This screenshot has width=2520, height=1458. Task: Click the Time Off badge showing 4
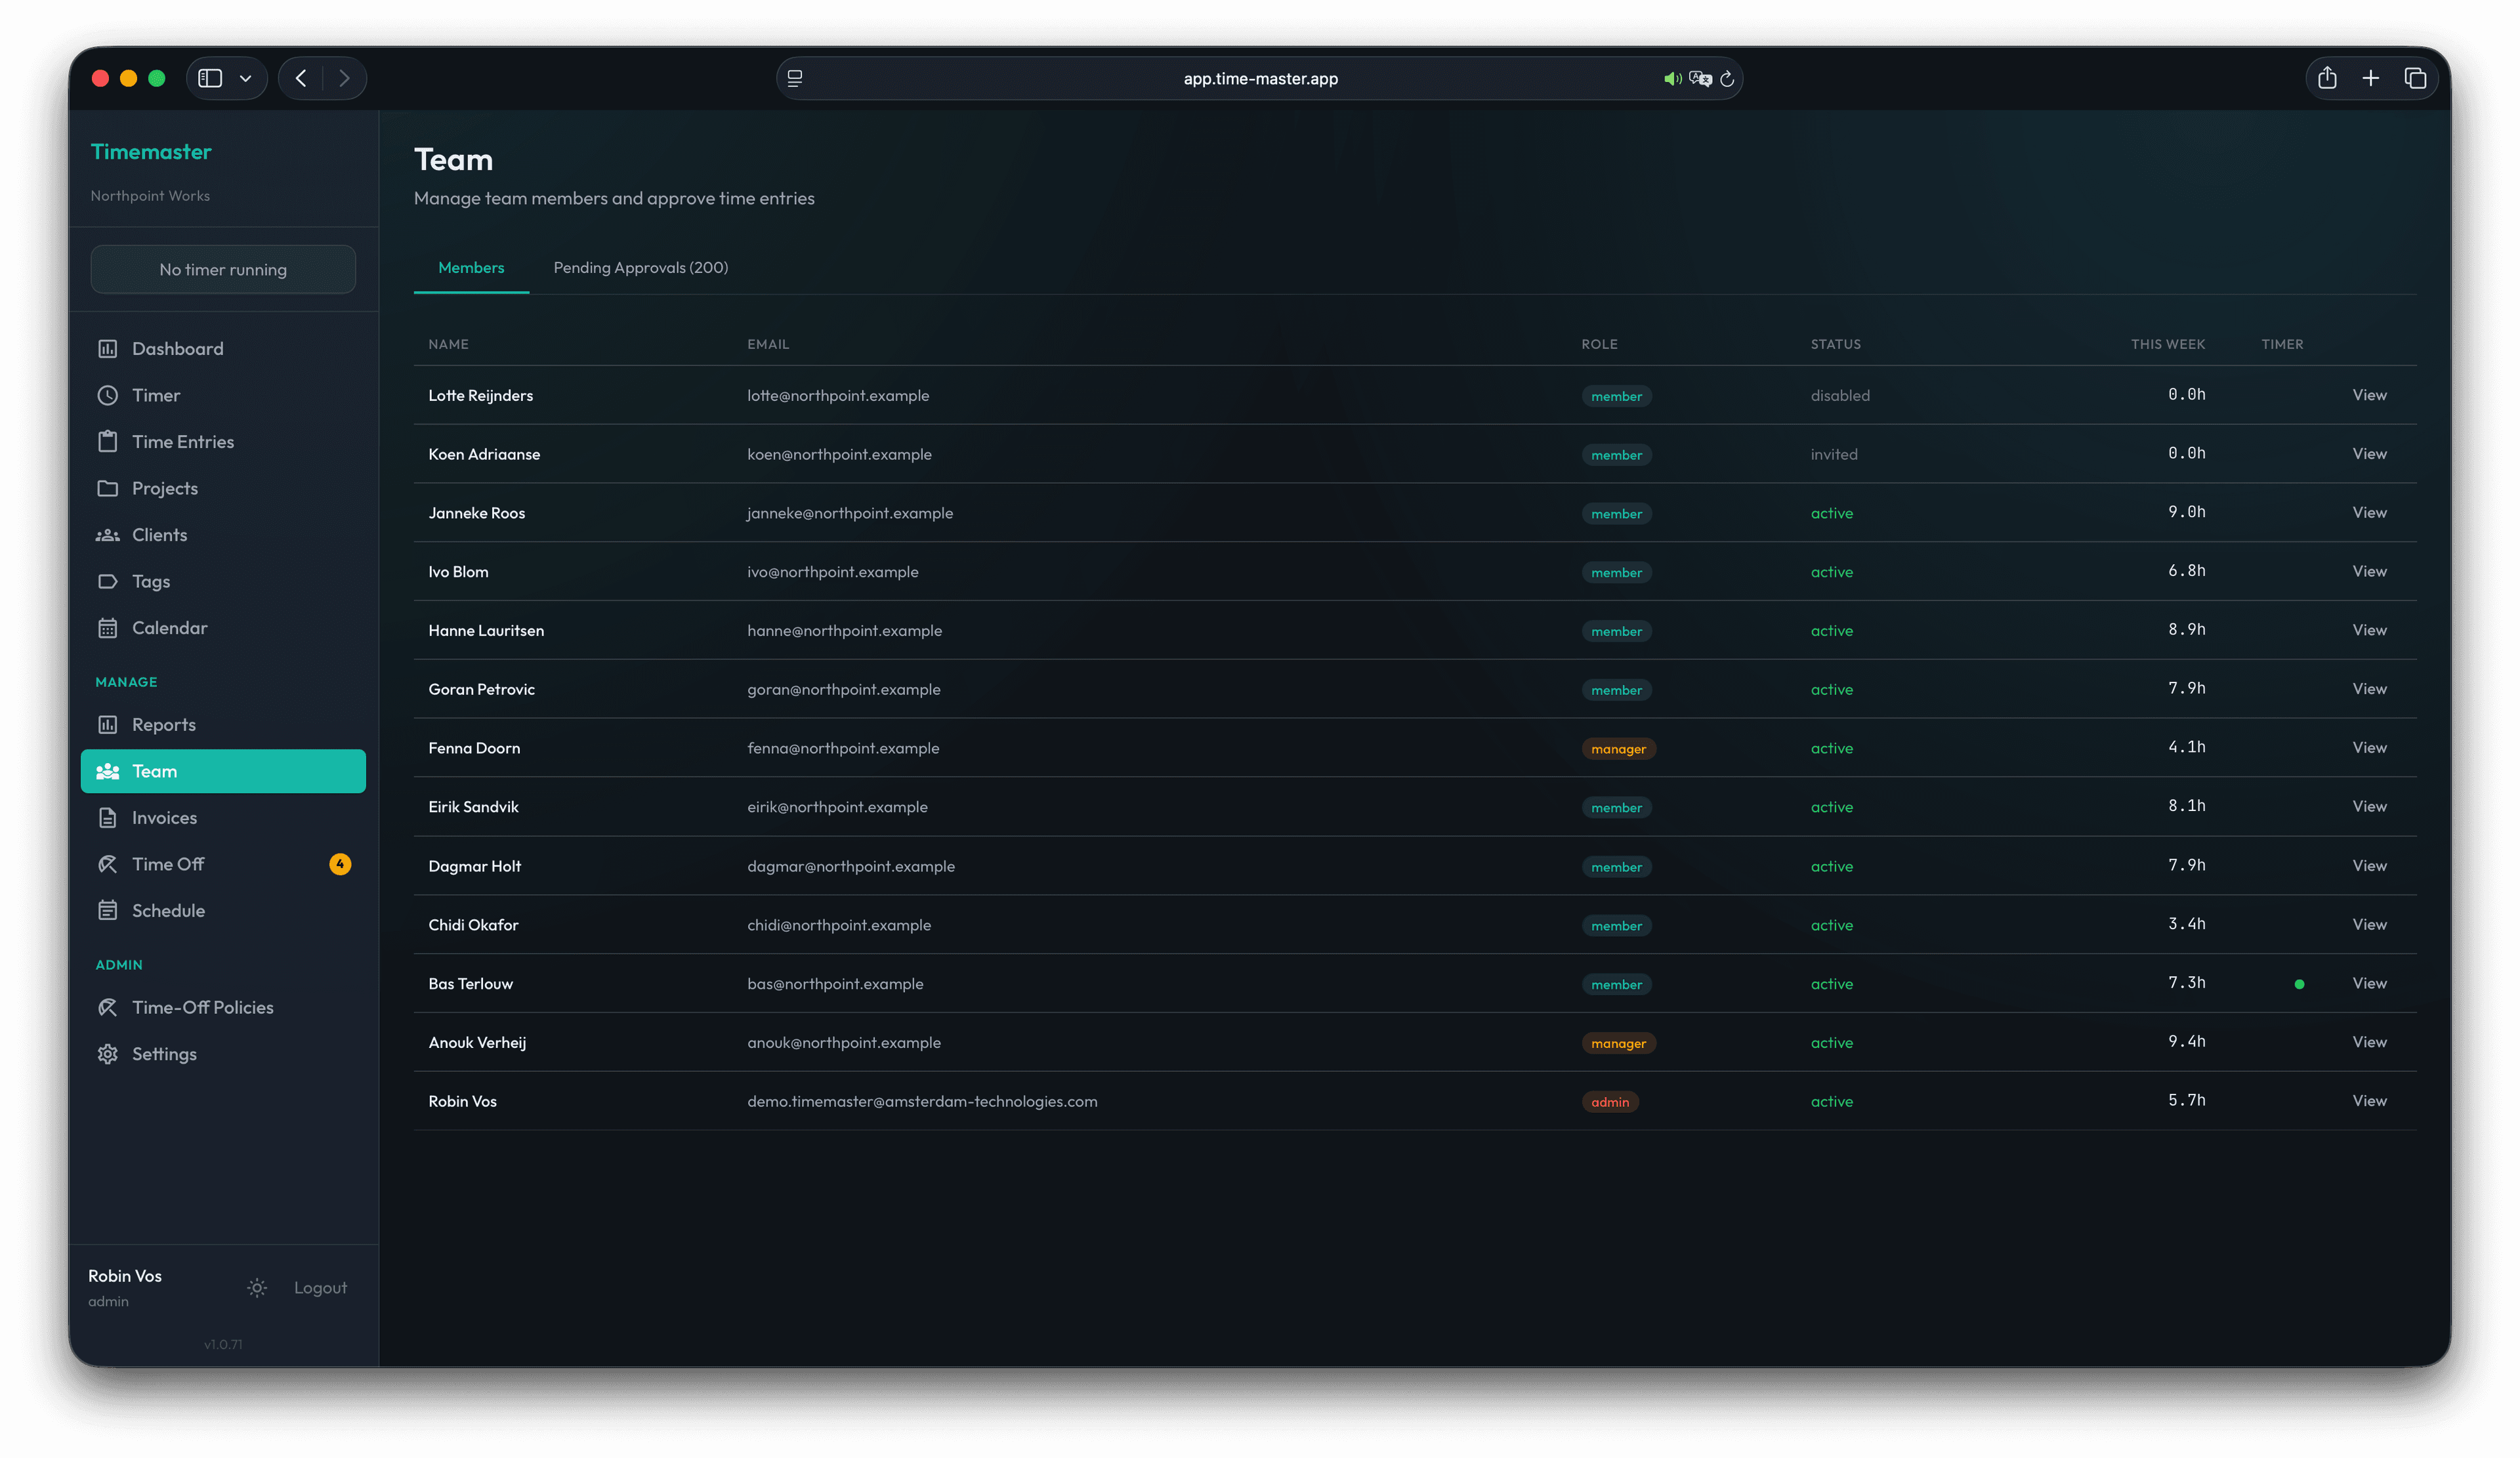point(340,864)
